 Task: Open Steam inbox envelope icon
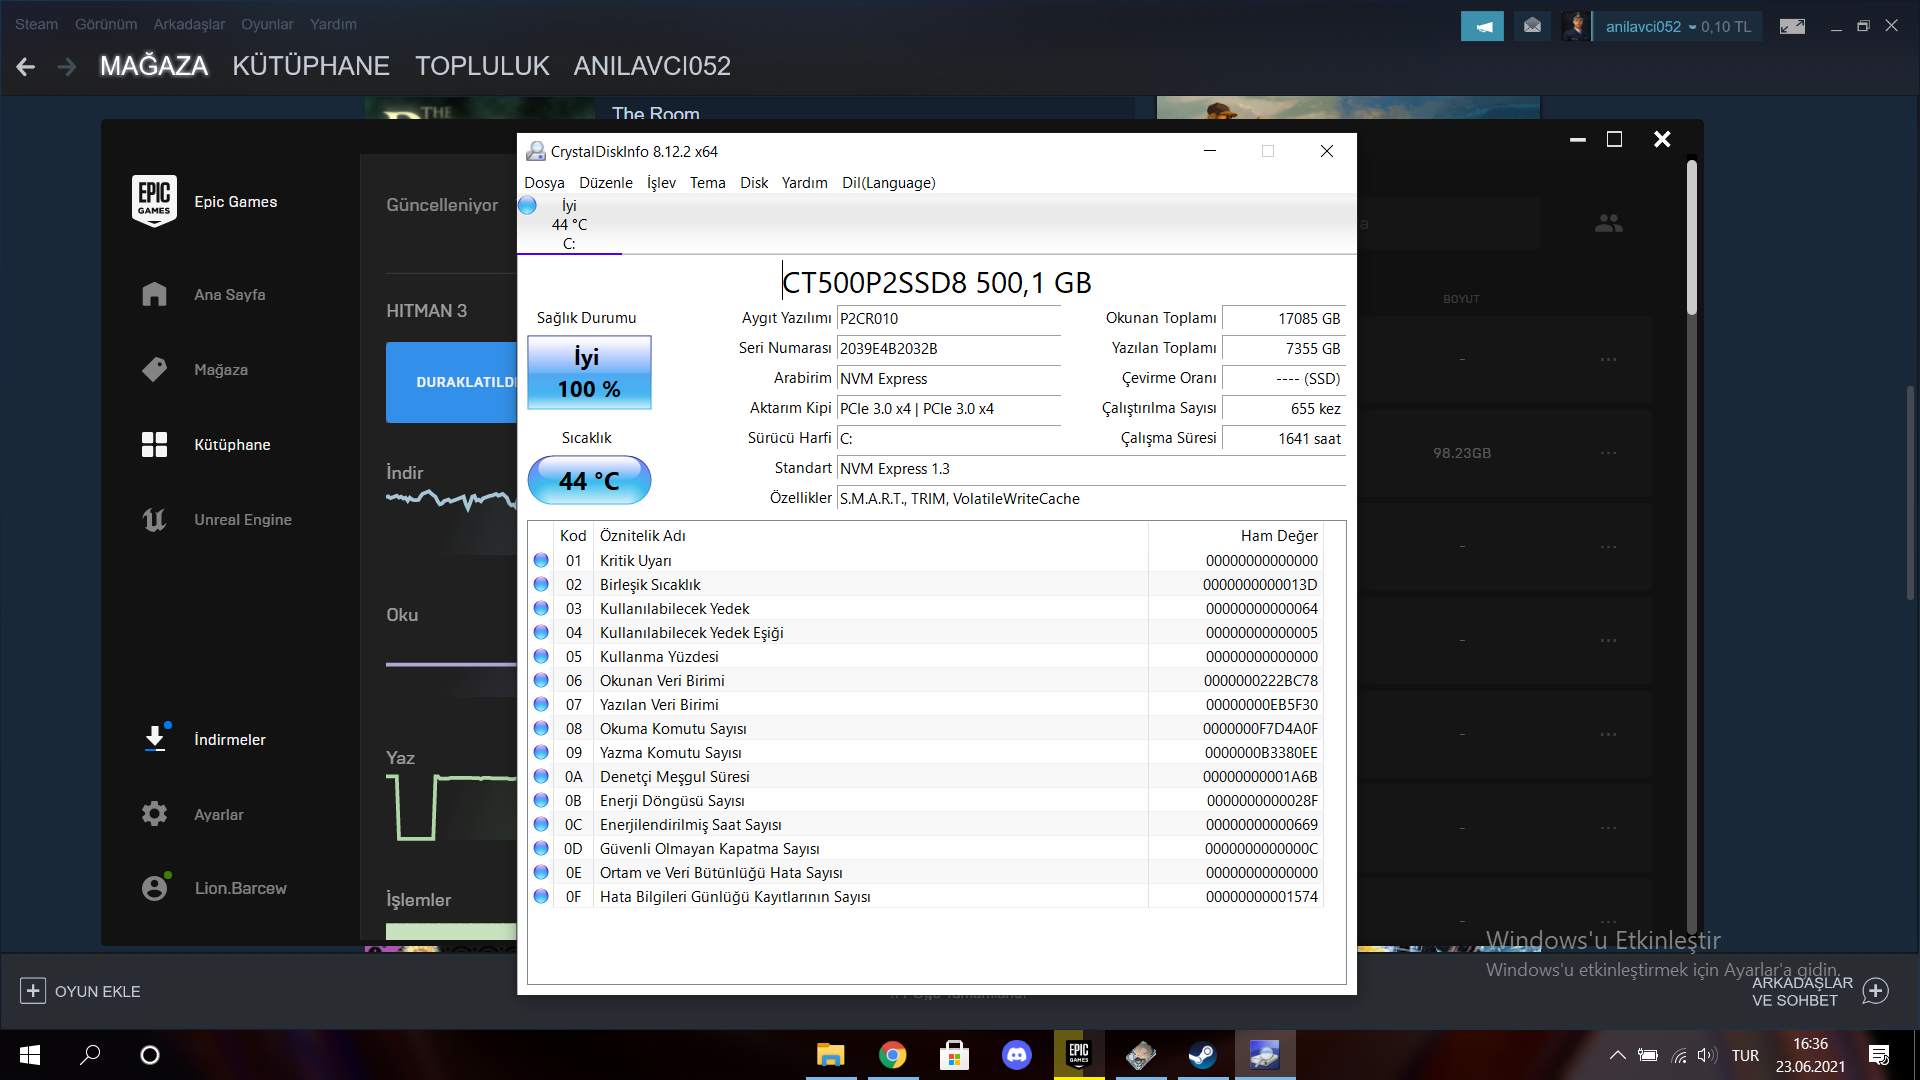coord(1532,26)
